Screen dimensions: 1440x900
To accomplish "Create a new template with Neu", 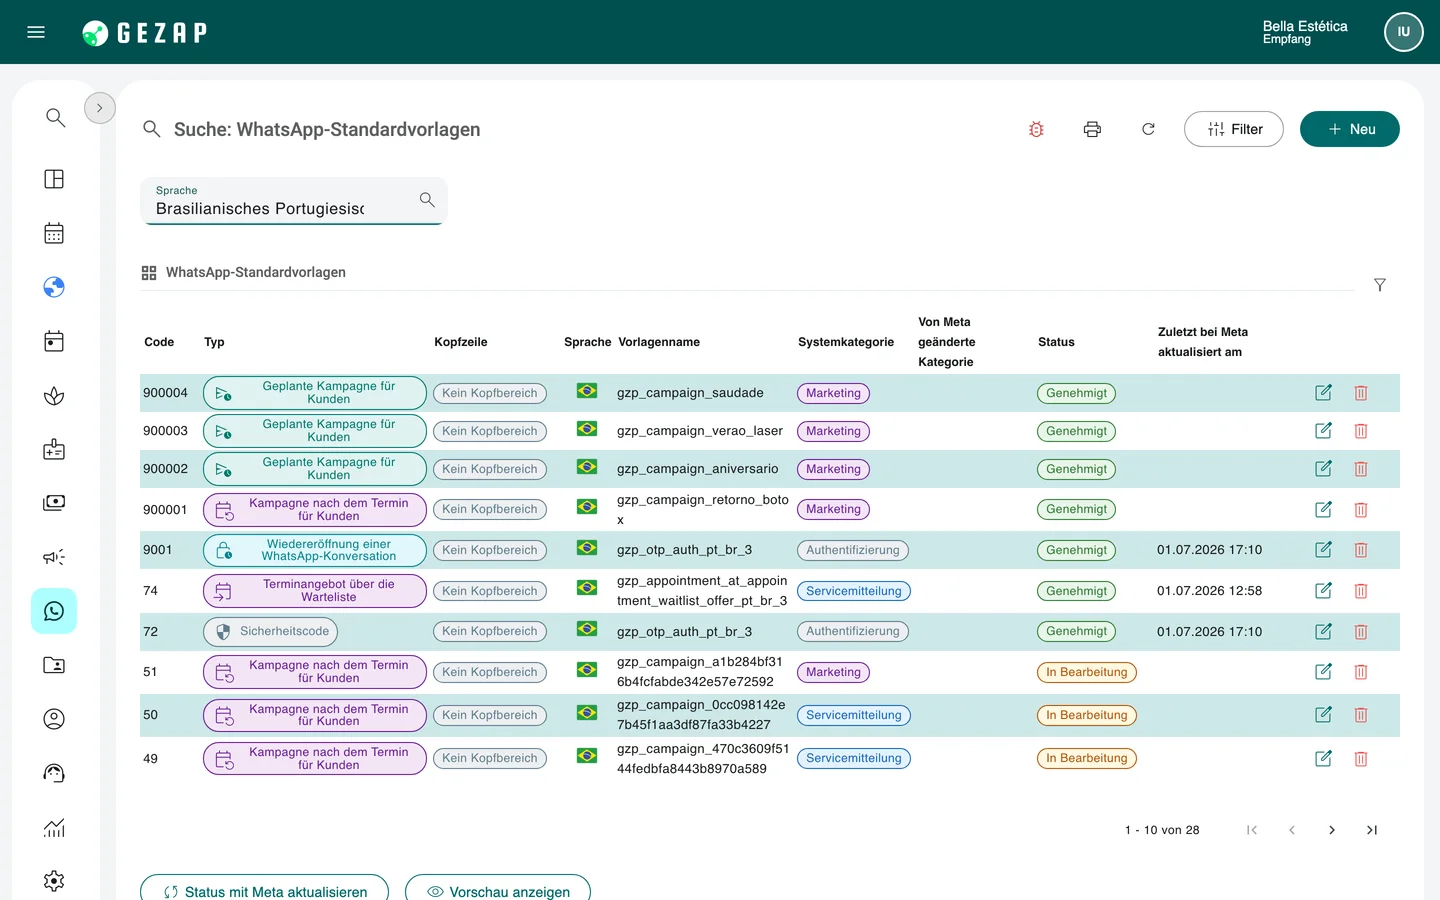I will tap(1350, 129).
